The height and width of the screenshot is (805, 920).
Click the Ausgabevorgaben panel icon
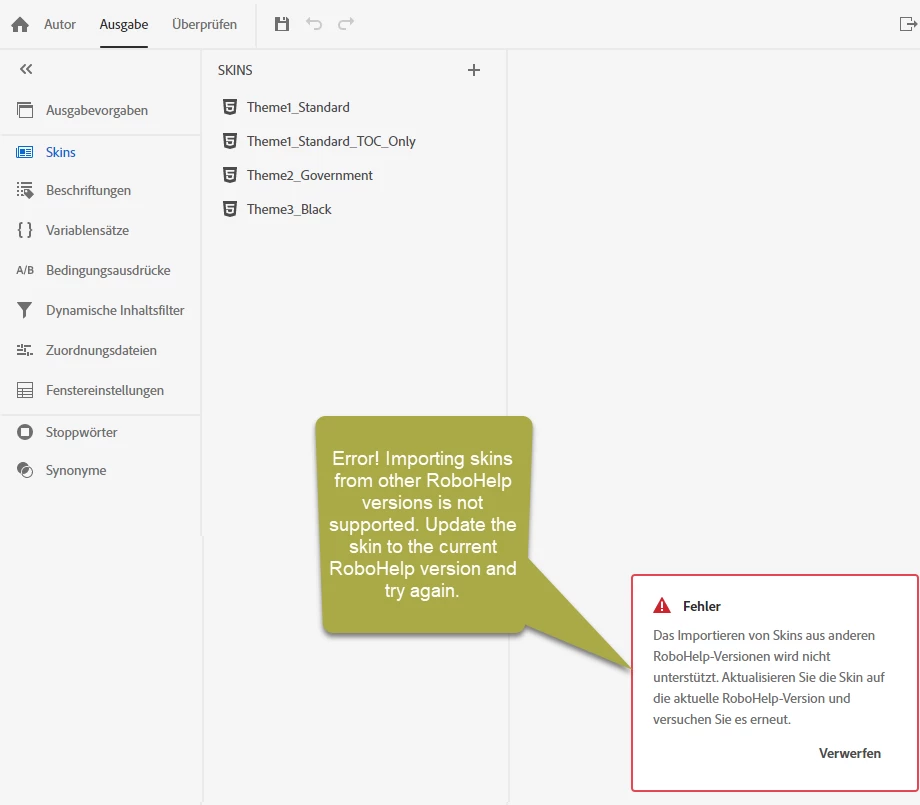coord(25,110)
